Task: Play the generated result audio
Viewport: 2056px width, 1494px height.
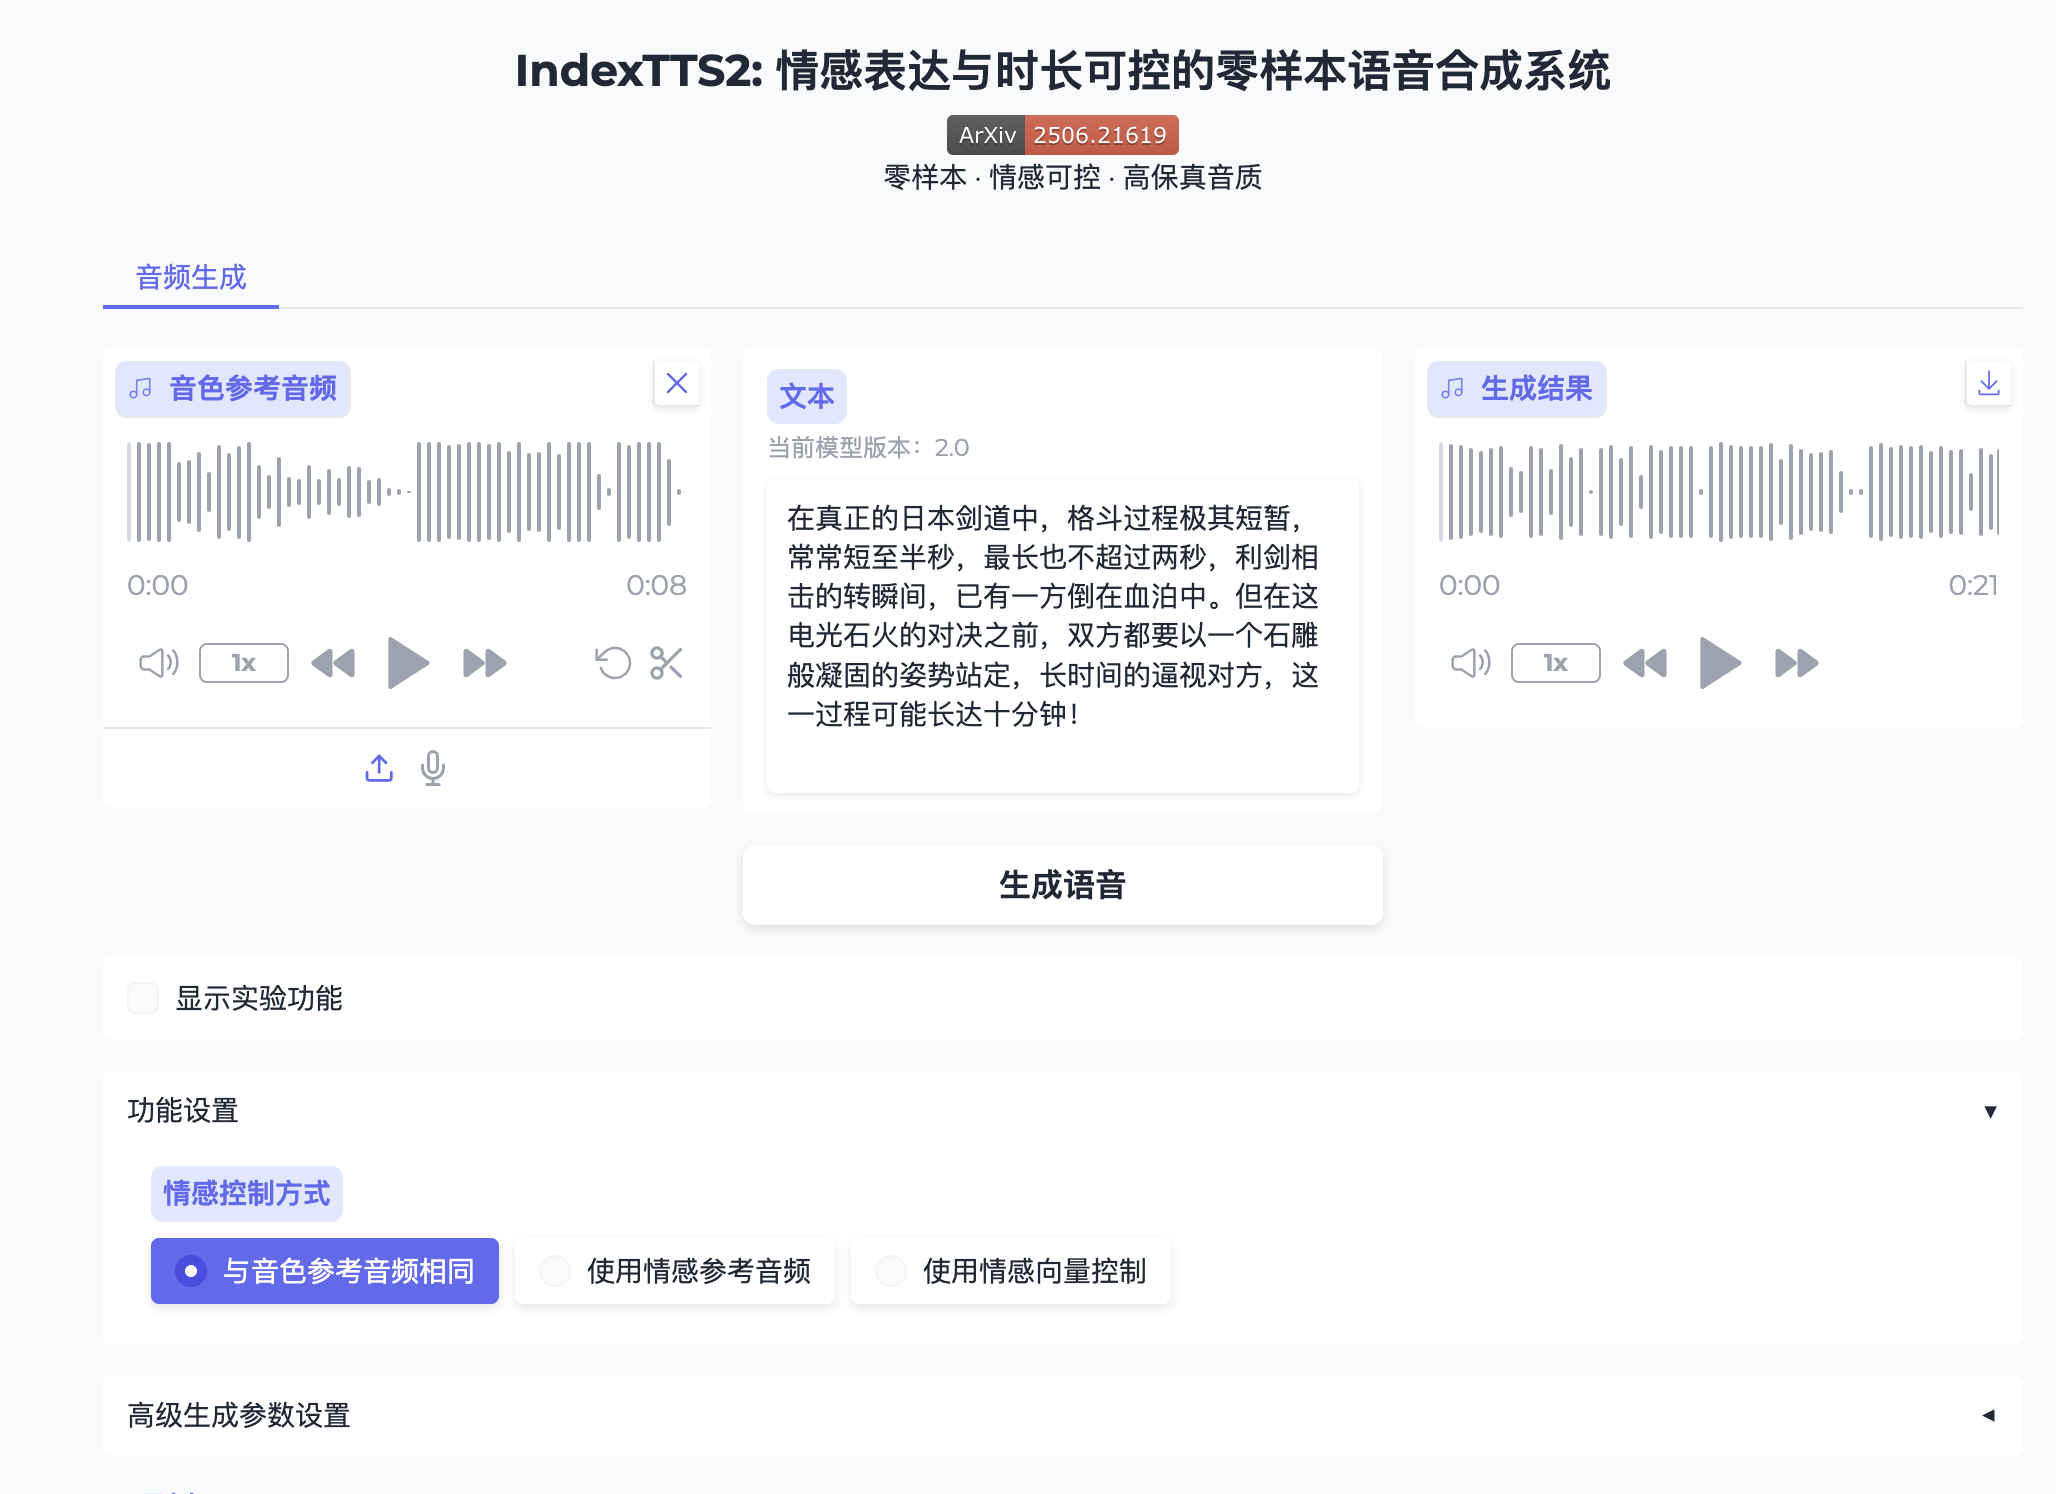Action: click(x=1719, y=663)
